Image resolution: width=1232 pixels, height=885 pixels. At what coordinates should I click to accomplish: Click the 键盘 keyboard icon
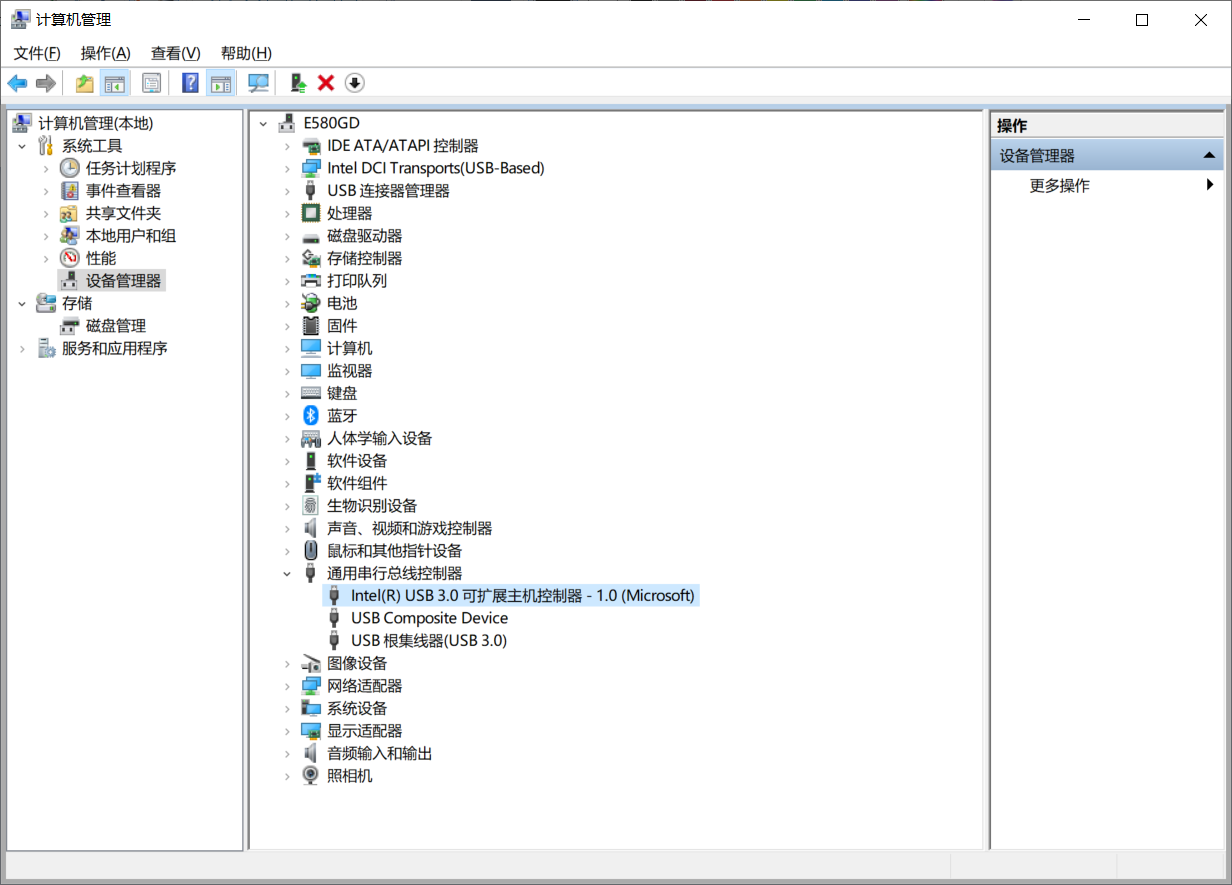click(x=311, y=393)
